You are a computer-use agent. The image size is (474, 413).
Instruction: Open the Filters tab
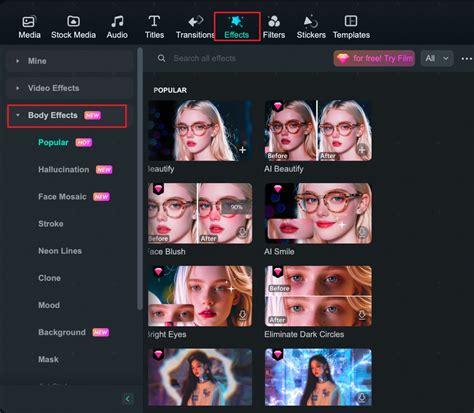[x=274, y=27]
